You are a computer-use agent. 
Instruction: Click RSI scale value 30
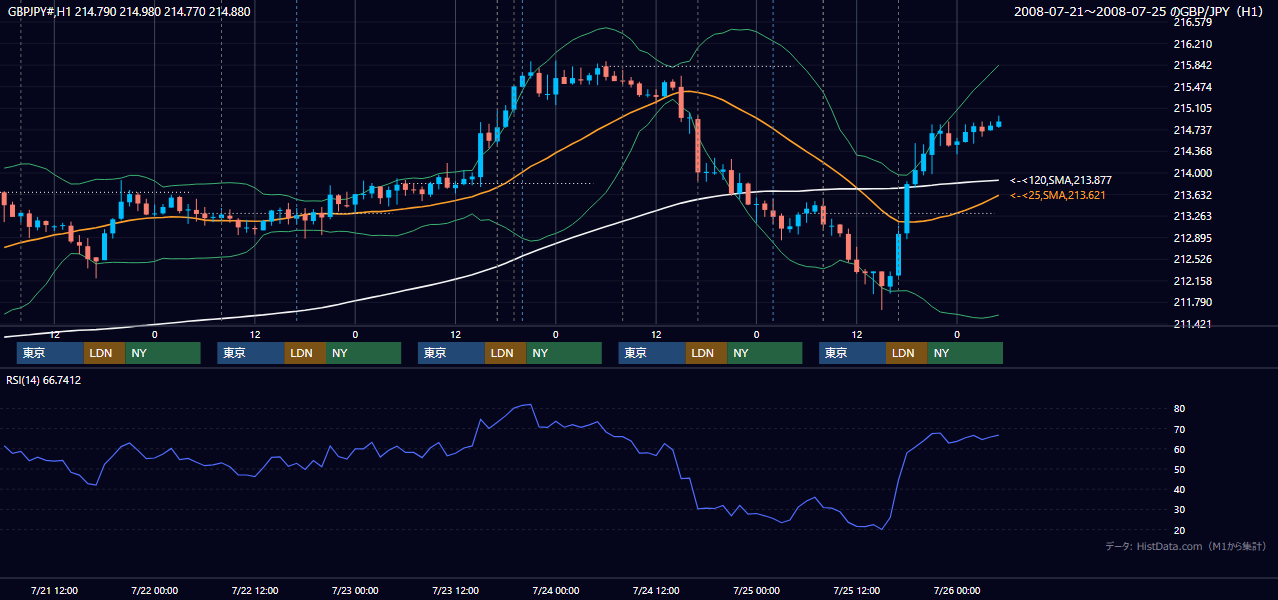1179,510
